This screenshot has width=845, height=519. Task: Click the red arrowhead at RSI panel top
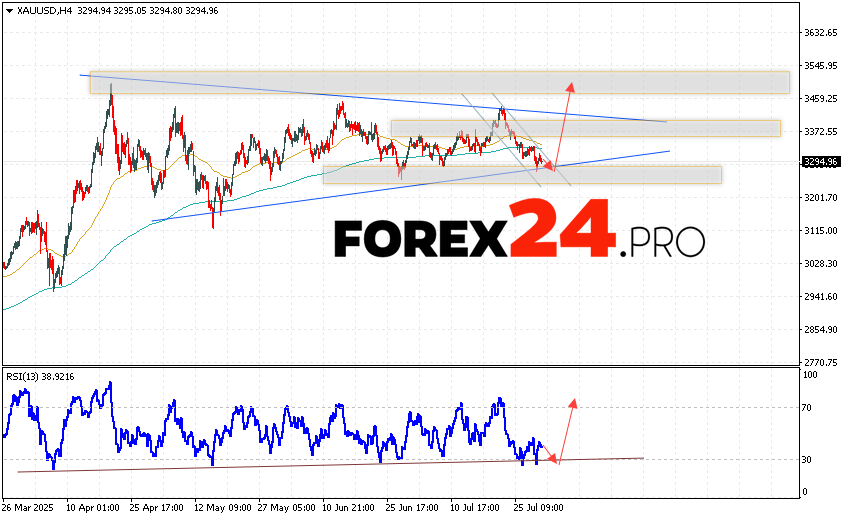tap(574, 403)
